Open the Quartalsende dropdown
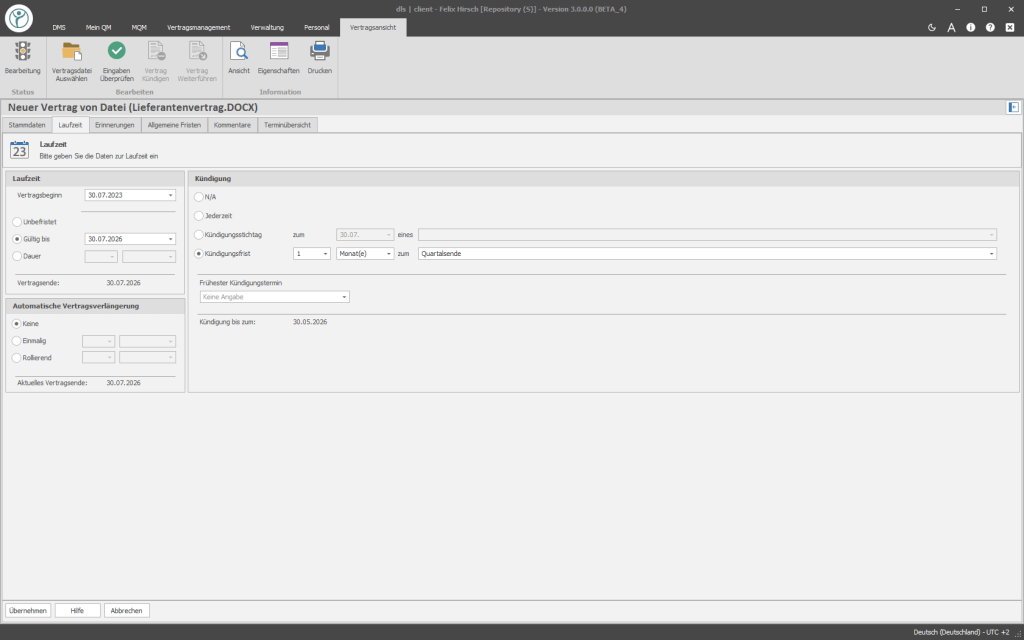The width and height of the screenshot is (1024, 640). click(707, 253)
